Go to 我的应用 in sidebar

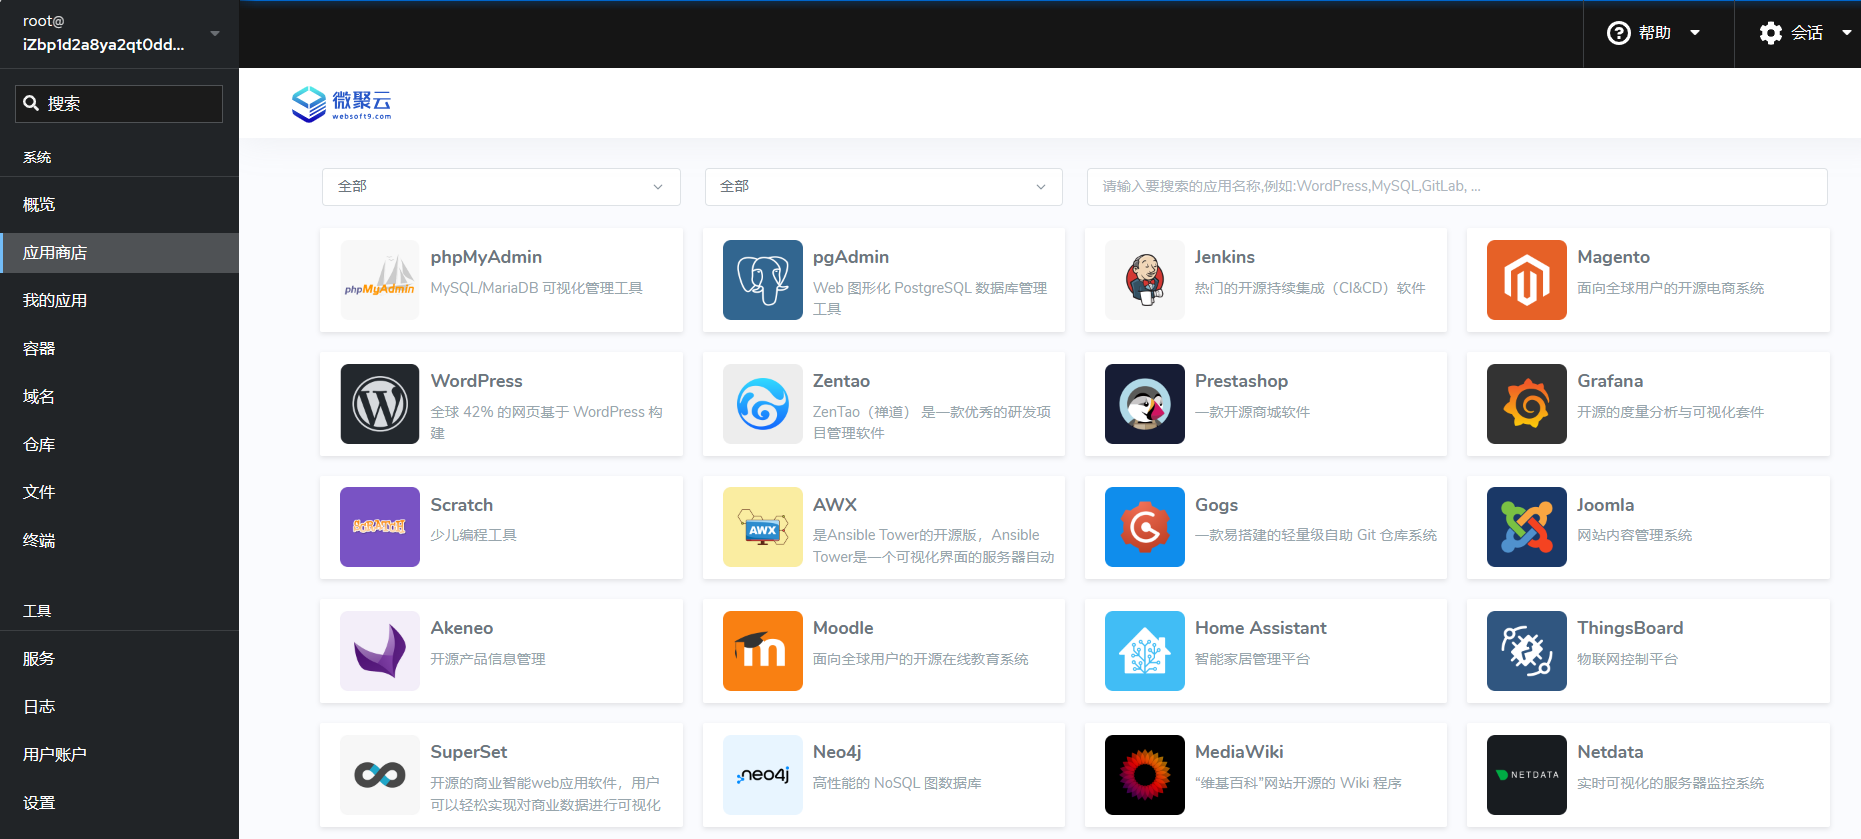click(55, 301)
